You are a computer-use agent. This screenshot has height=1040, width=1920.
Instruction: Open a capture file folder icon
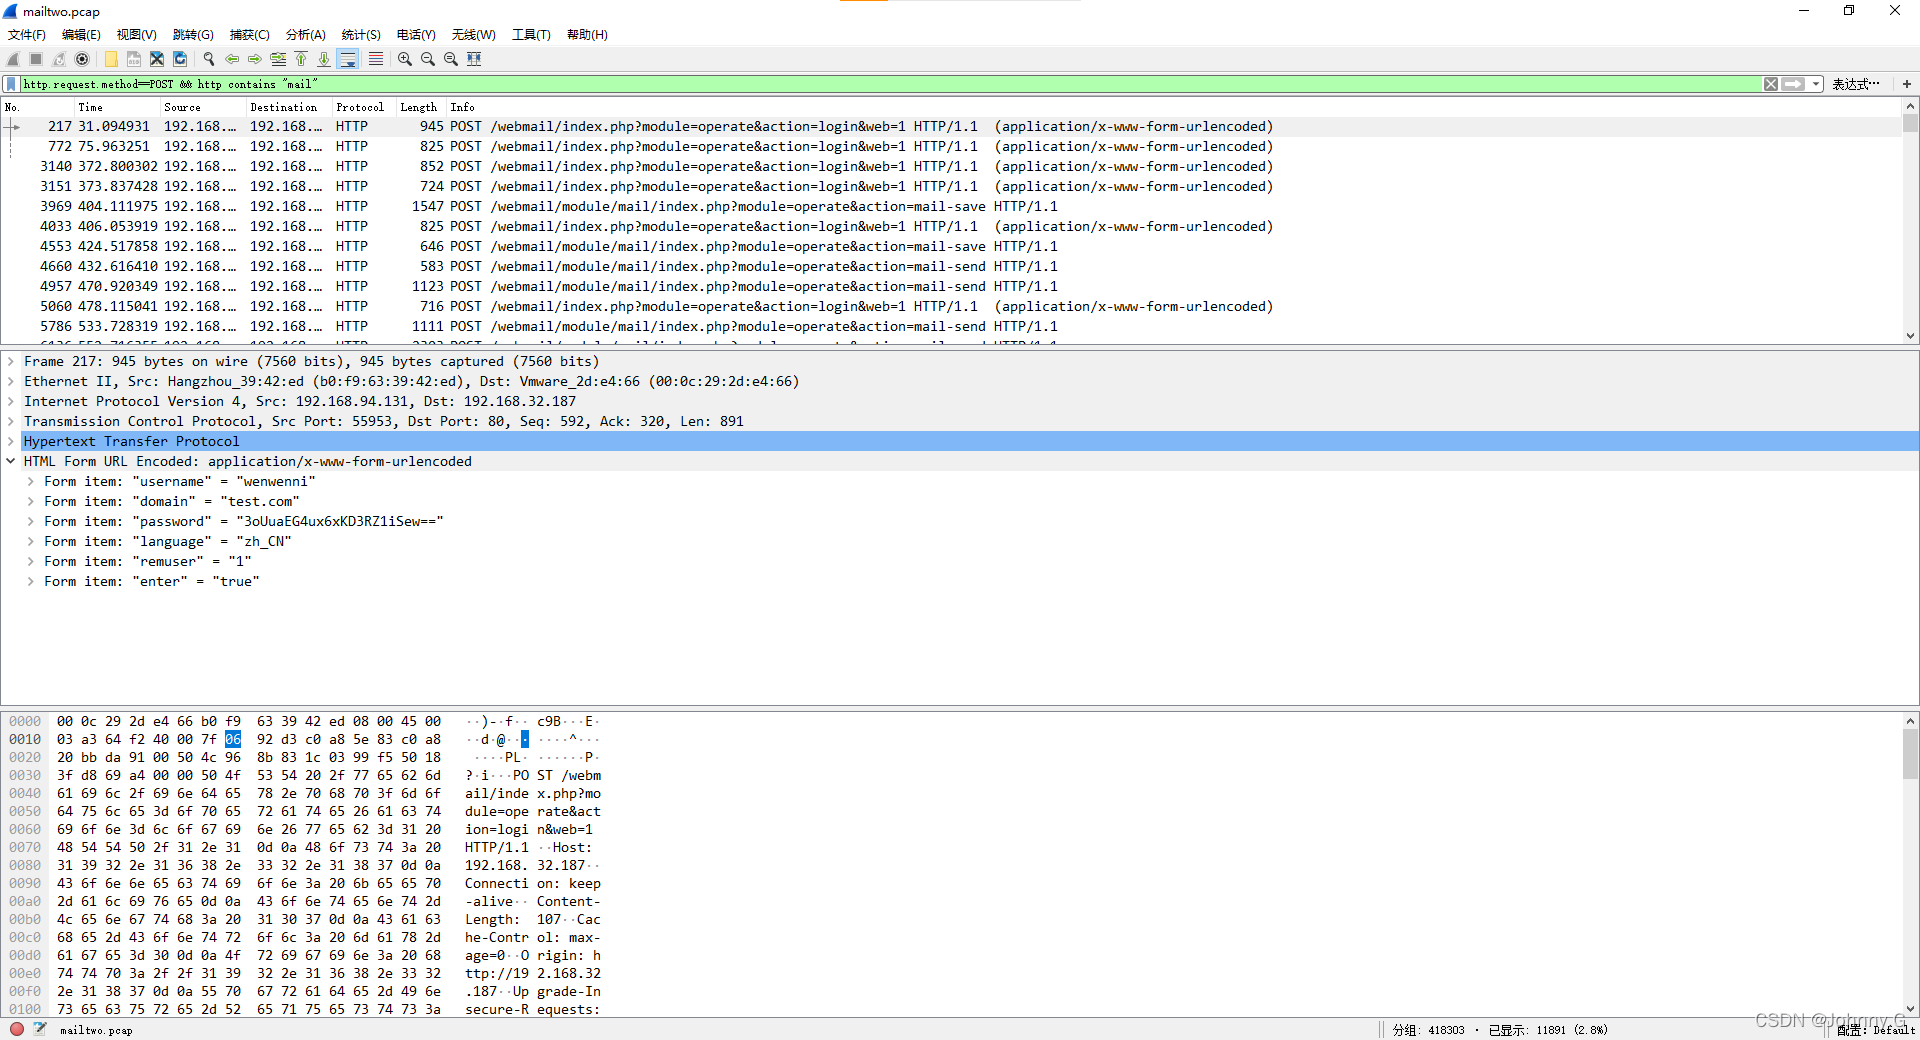pos(111,59)
